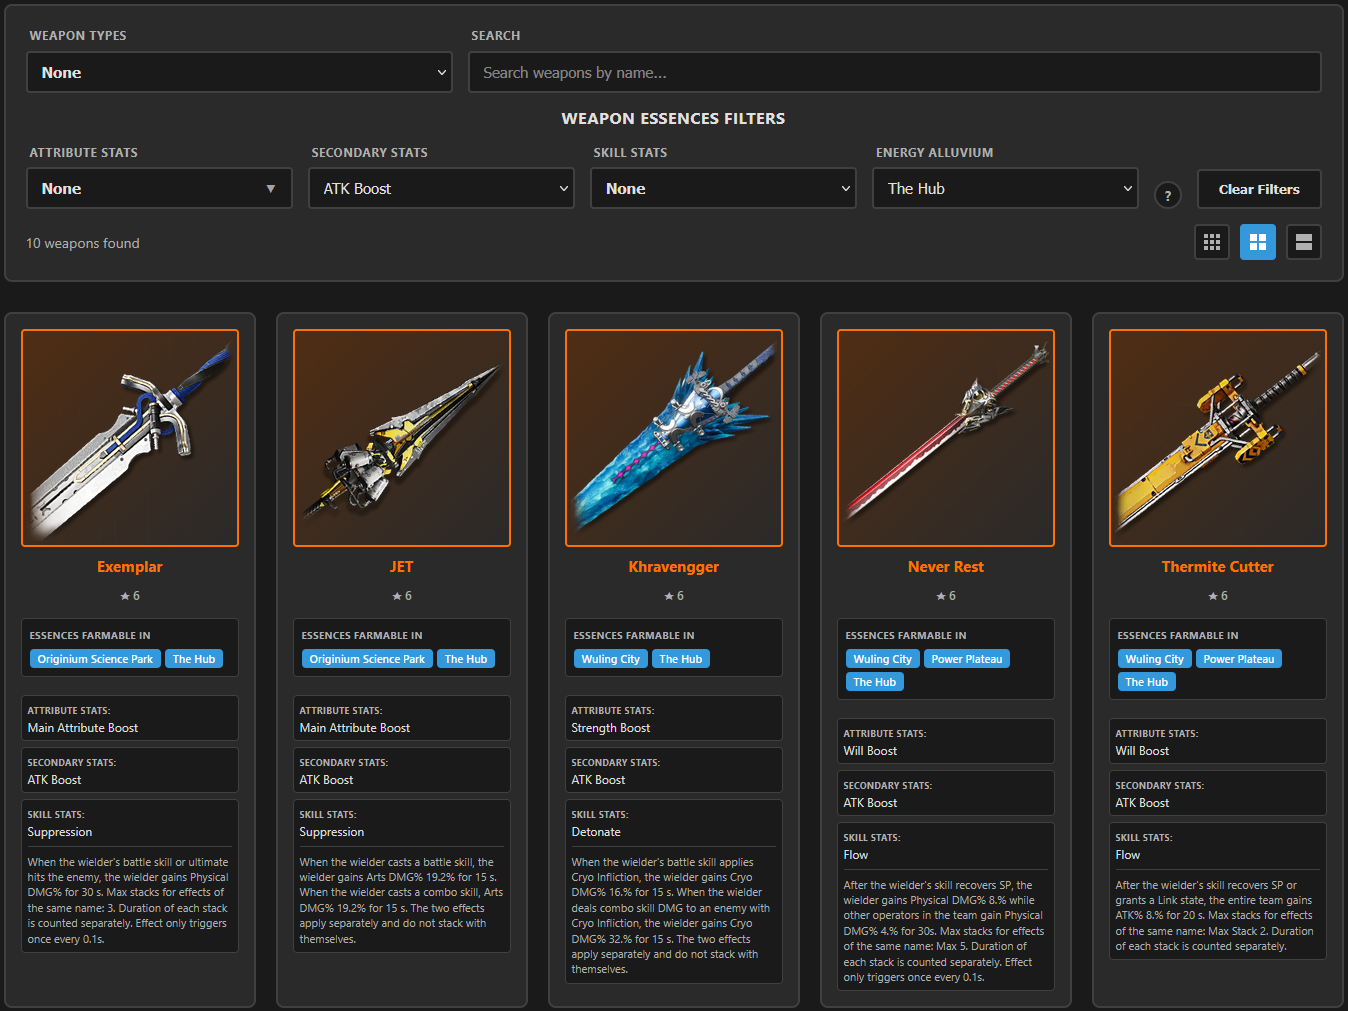Open the Weapon Types dropdown

tap(239, 72)
